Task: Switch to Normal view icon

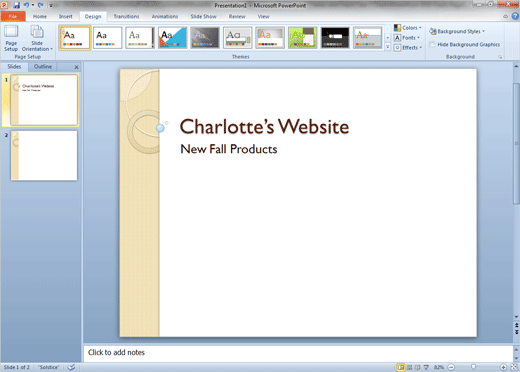Action: (x=401, y=367)
